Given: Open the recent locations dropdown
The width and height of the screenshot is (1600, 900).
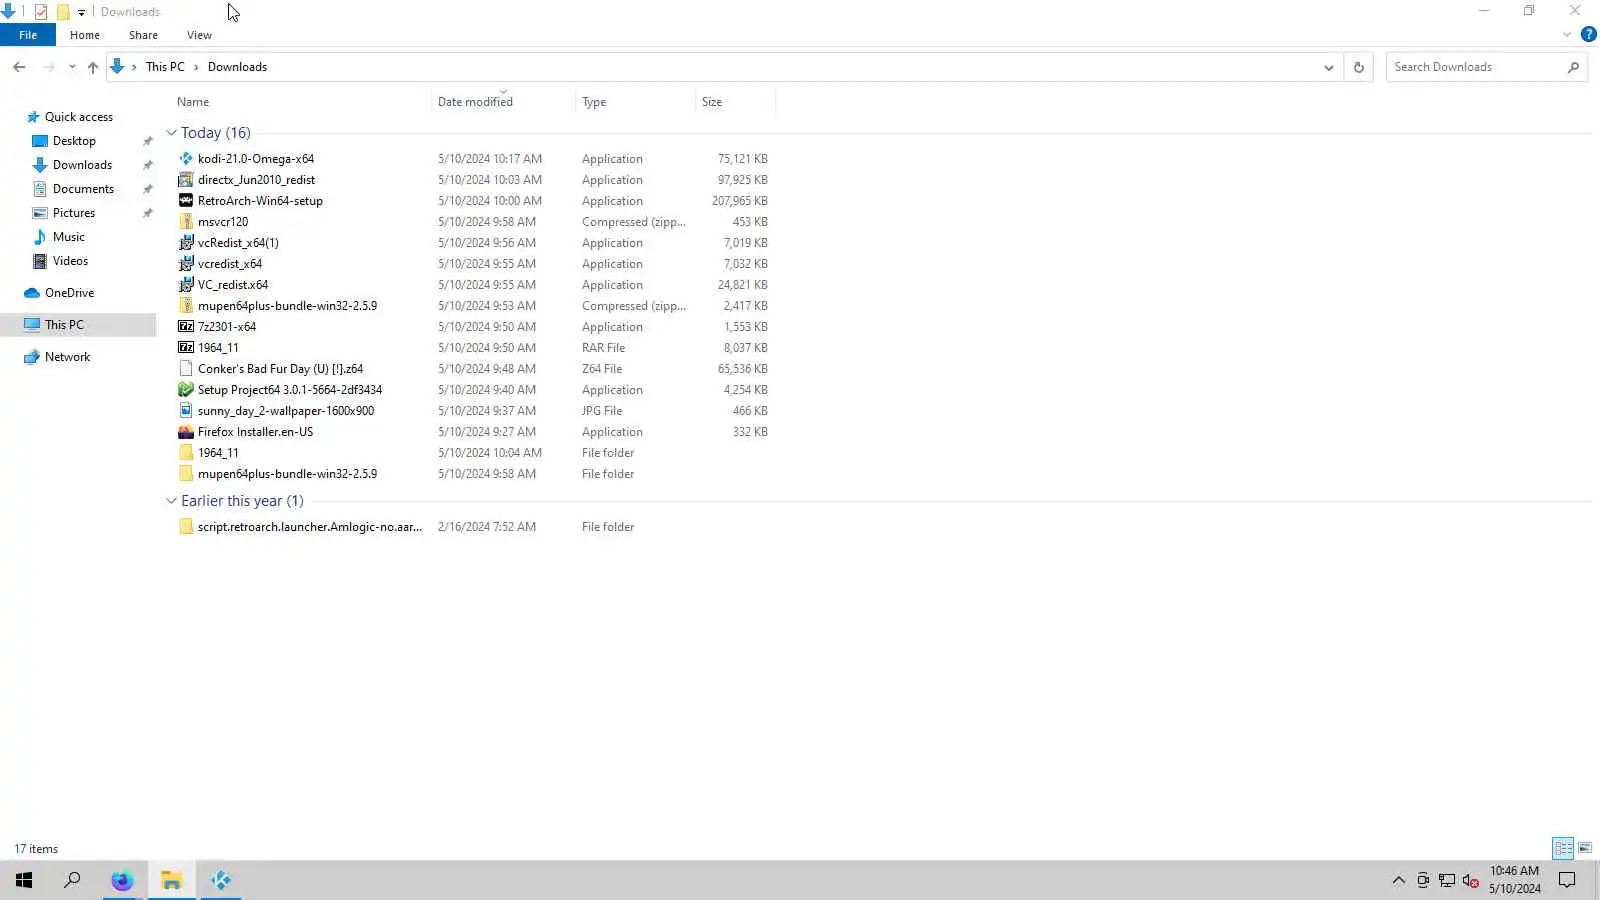Looking at the screenshot, I should (72, 67).
